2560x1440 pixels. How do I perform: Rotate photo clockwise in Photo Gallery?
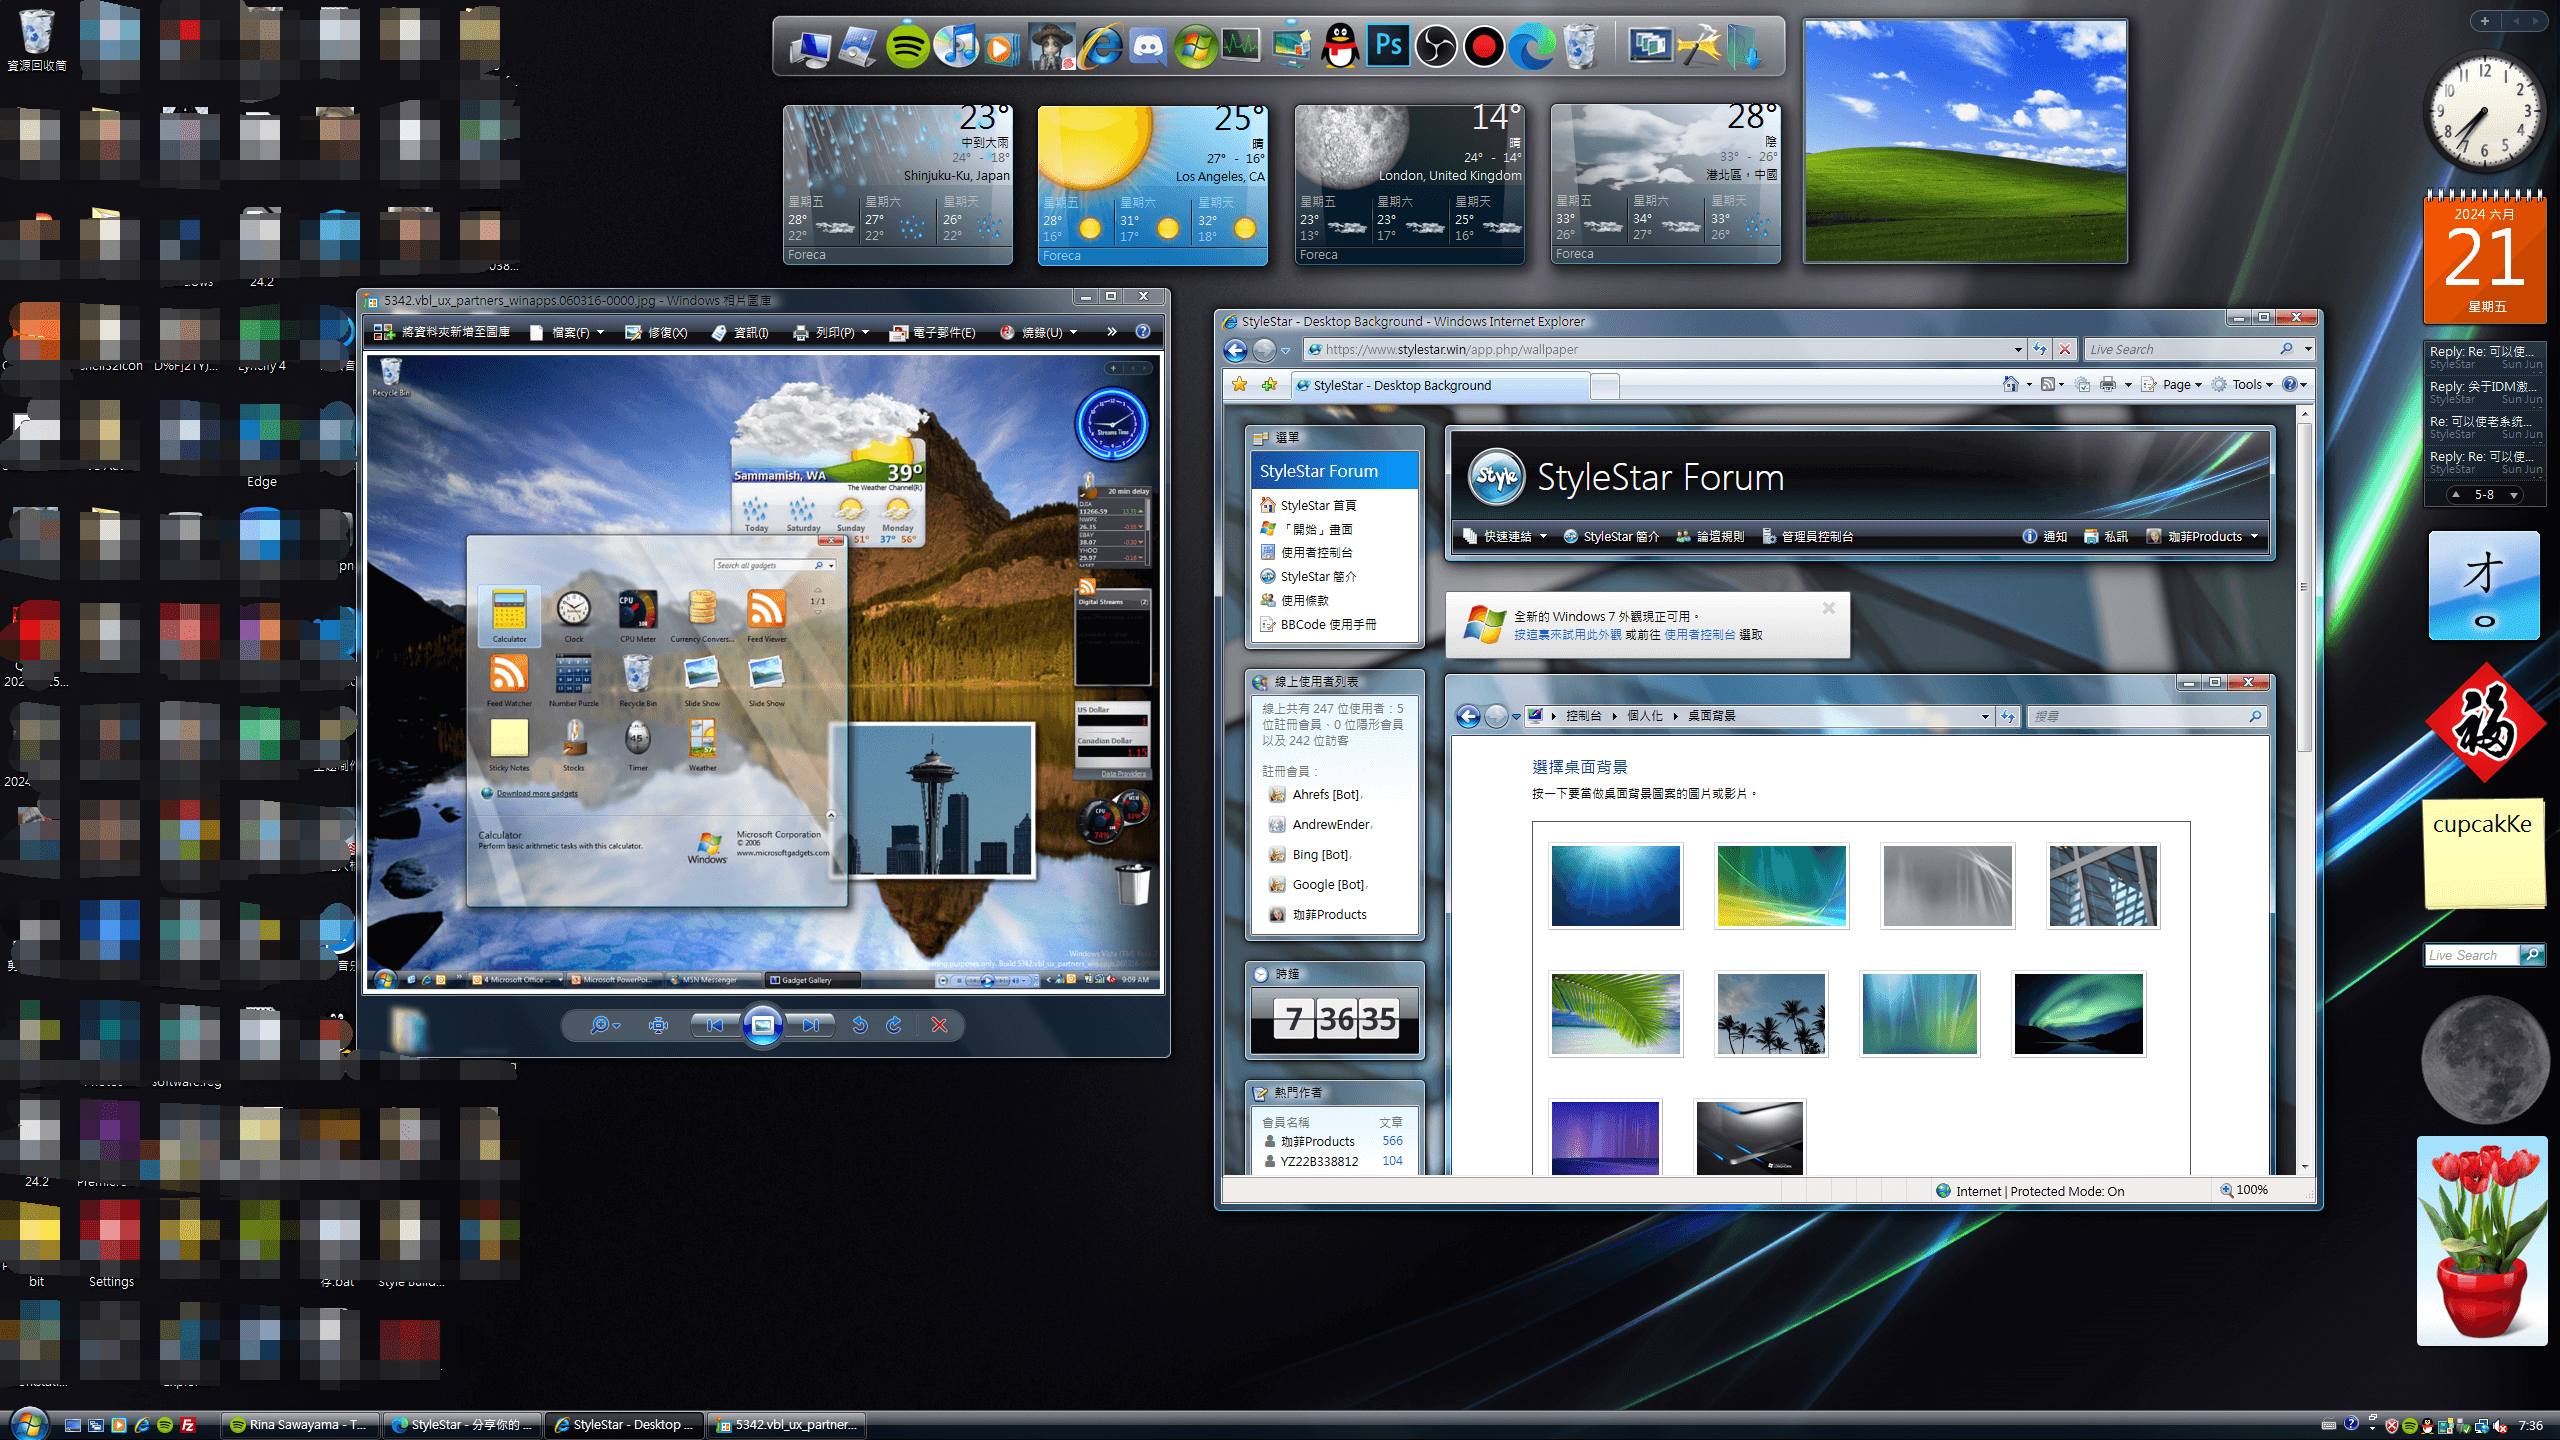(894, 1025)
